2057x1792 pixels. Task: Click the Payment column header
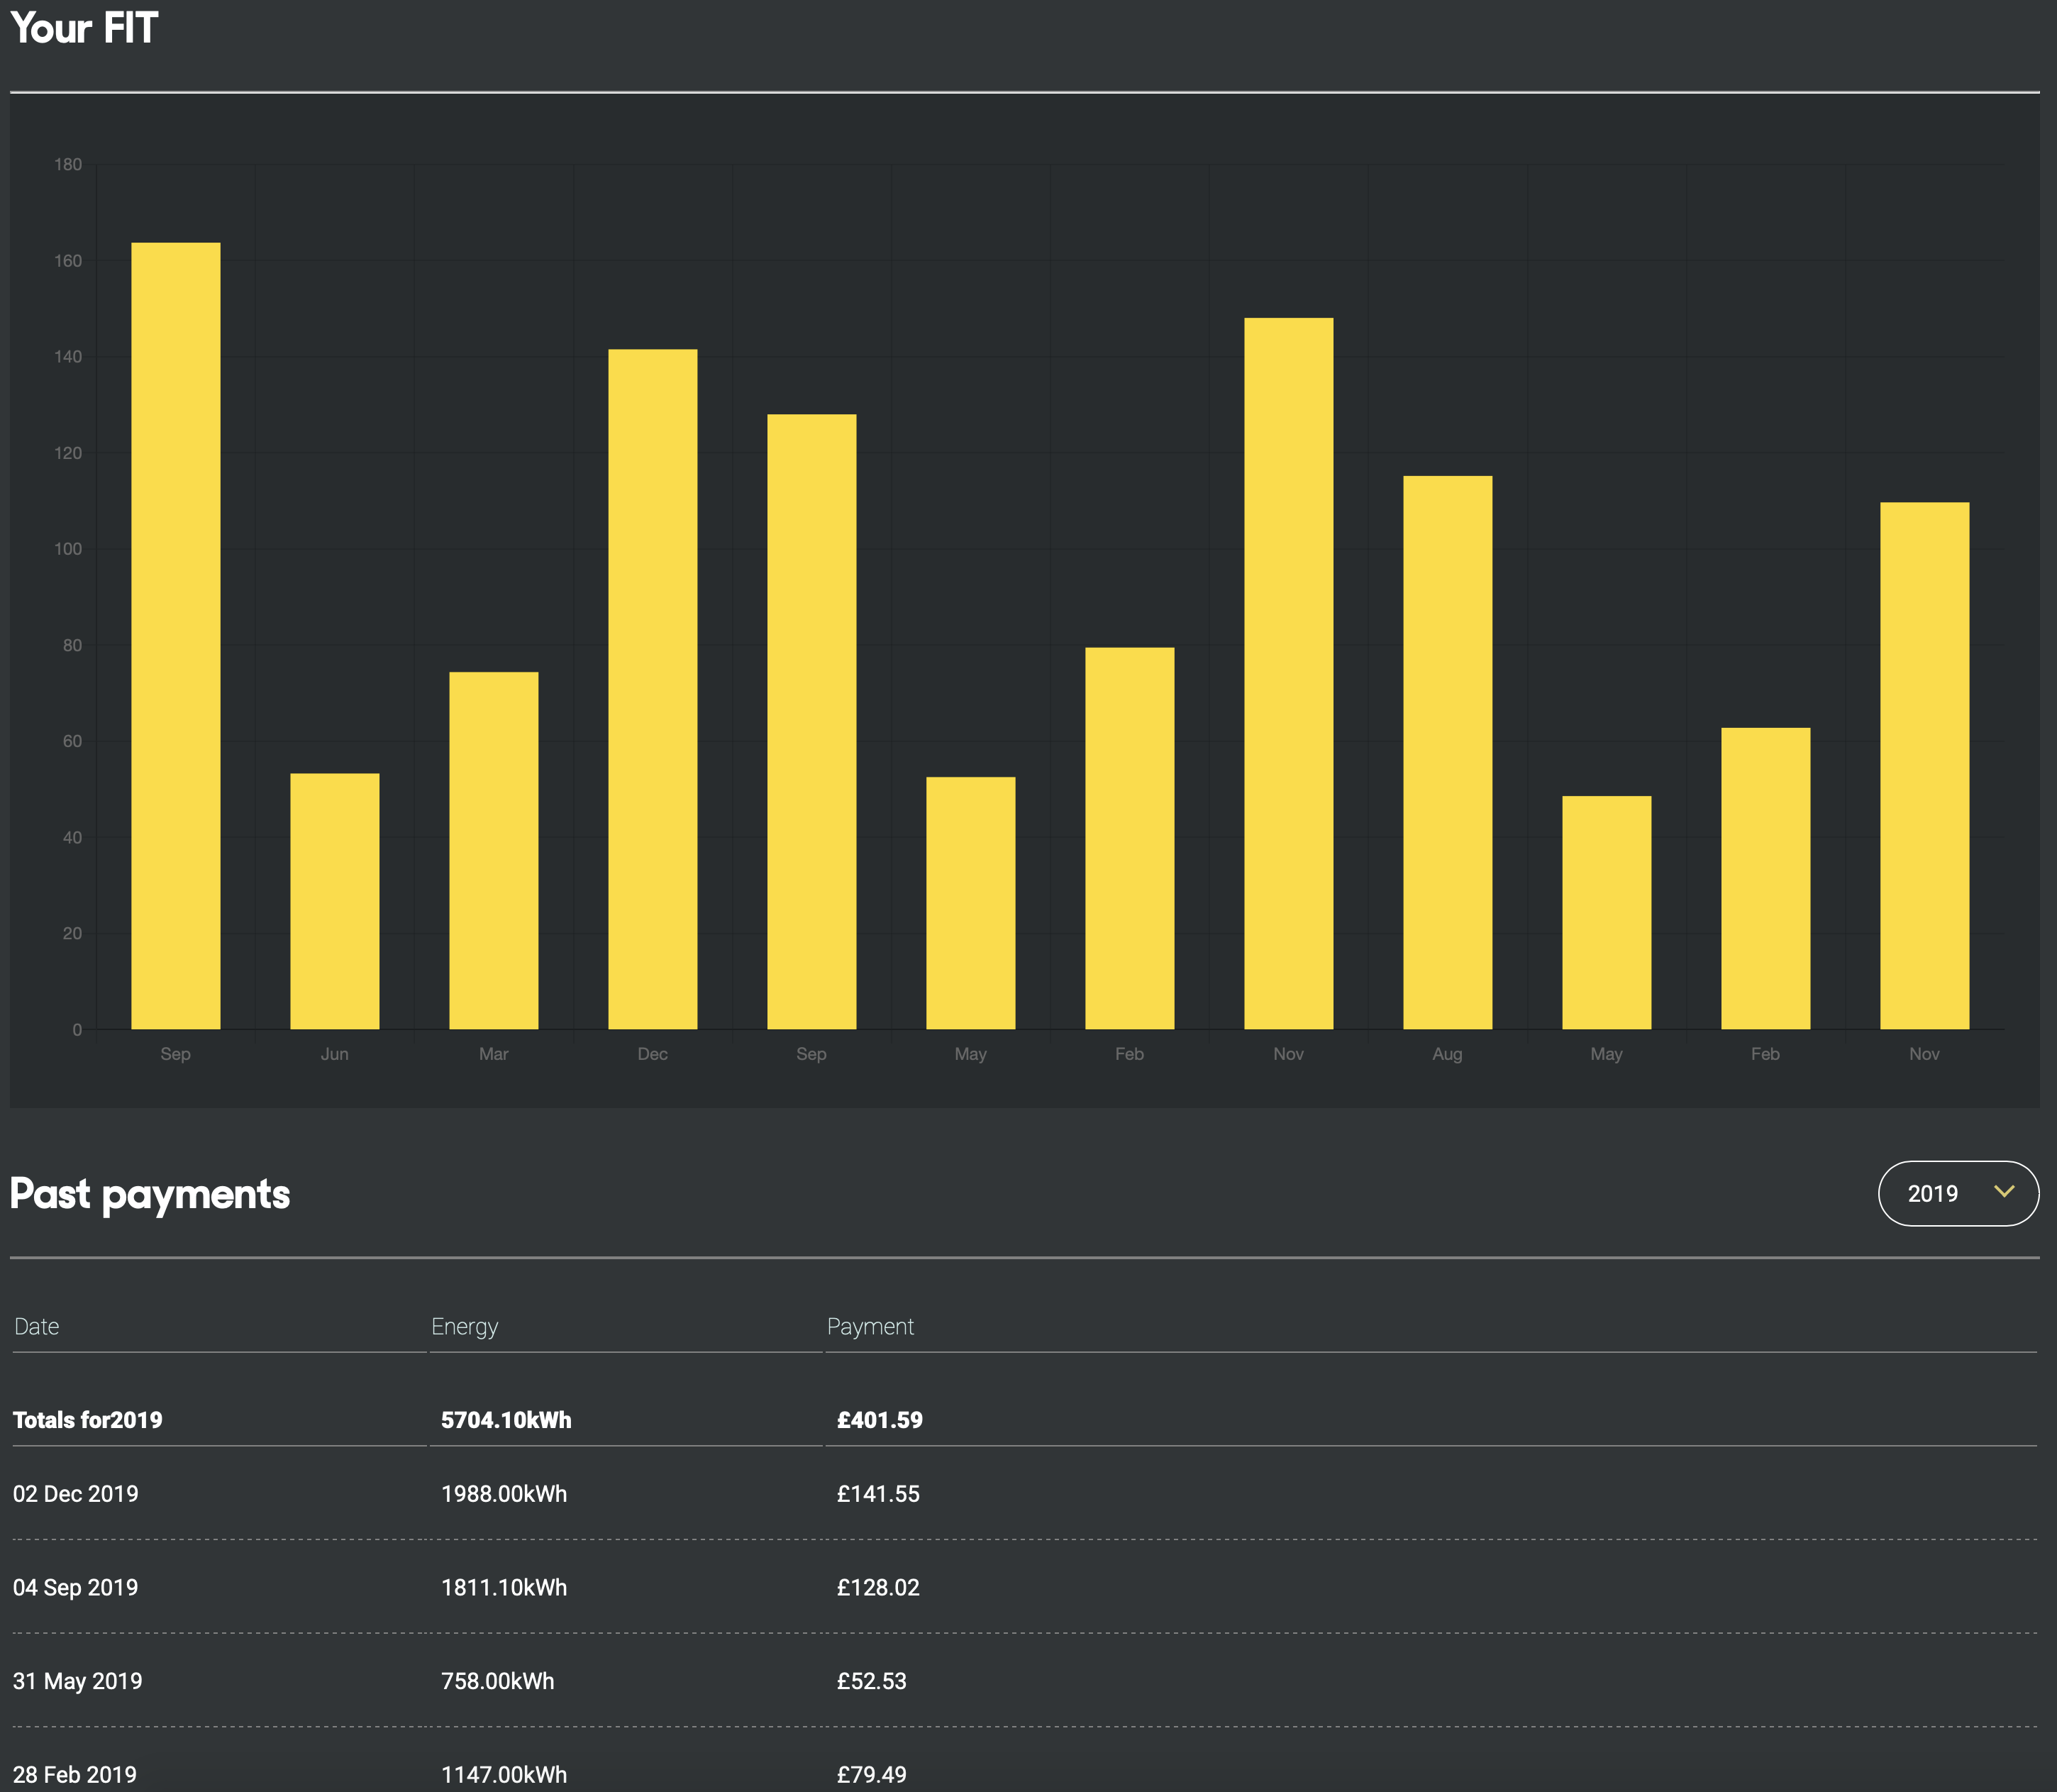pyautogui.click(x=871, y=1327)
